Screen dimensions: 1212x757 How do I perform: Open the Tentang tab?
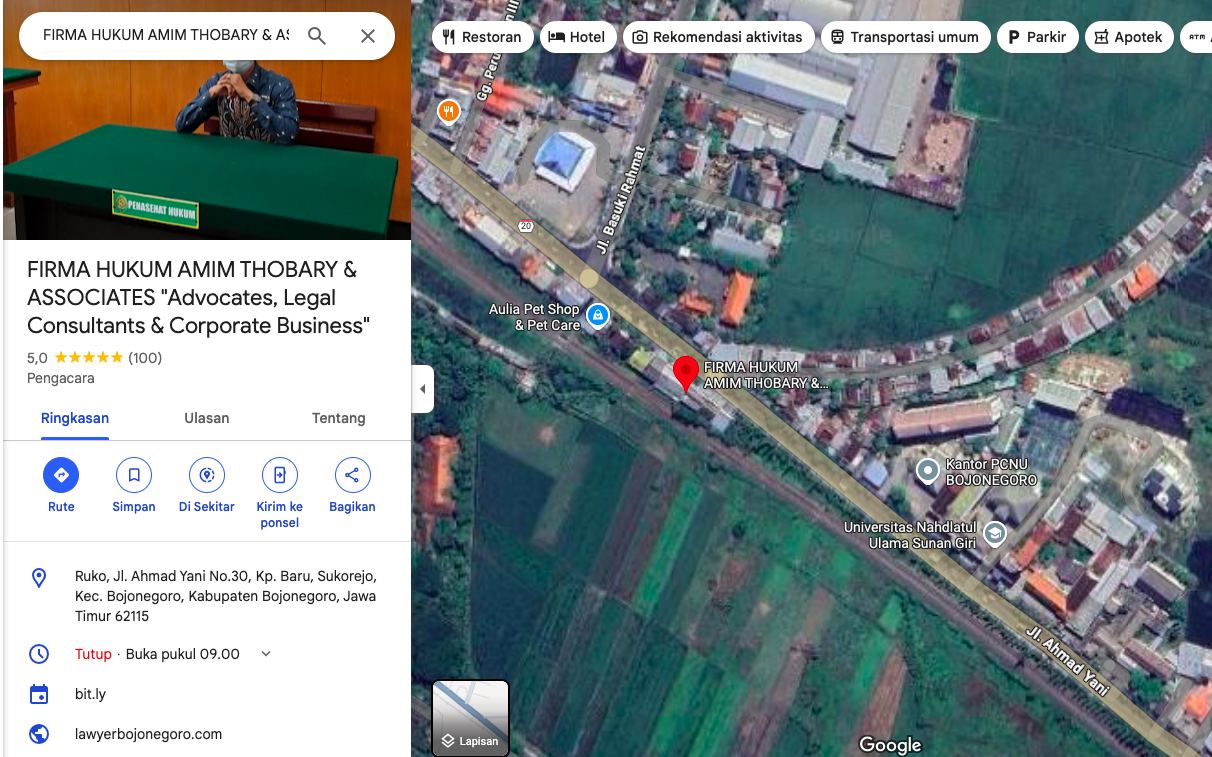(x=338, y=418)
